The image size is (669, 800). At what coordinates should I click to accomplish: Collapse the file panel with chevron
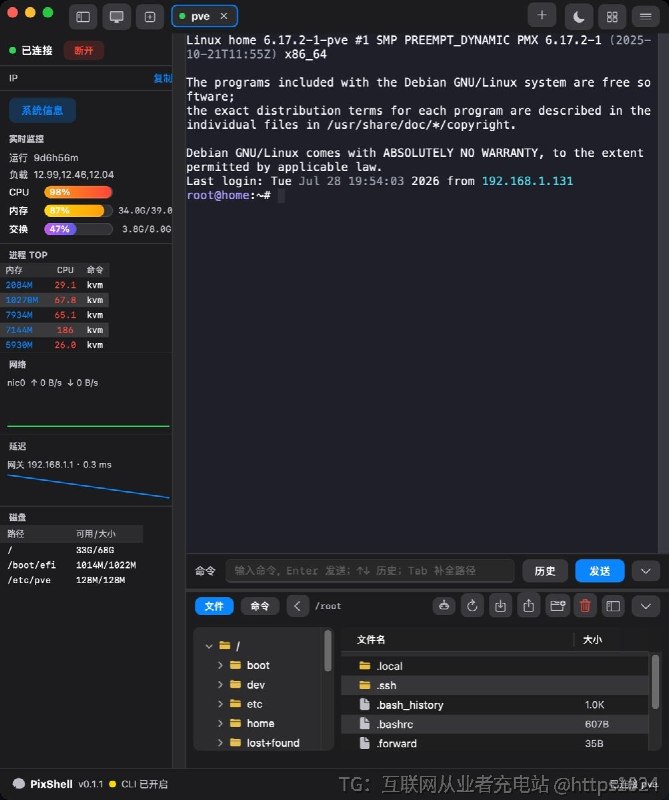click(x=646, y=606)
